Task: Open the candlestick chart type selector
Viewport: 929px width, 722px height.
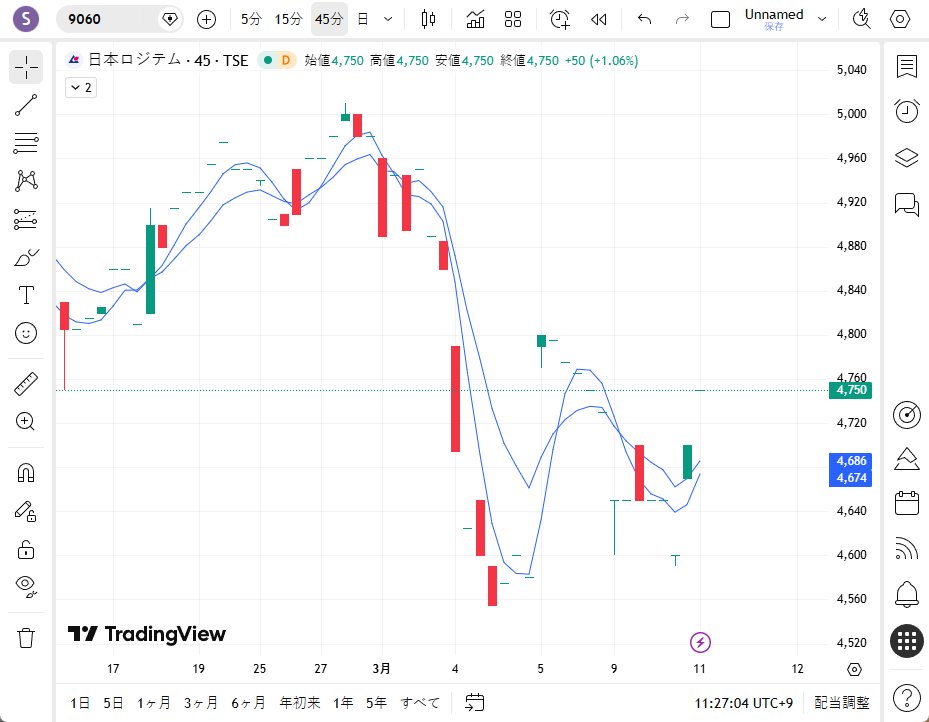Action: 428,20
